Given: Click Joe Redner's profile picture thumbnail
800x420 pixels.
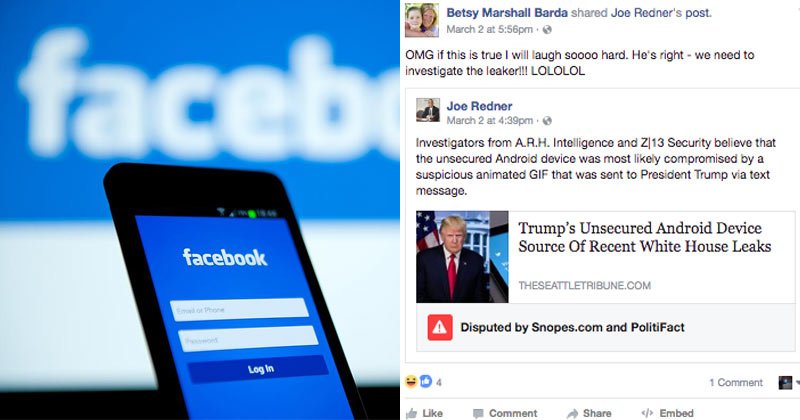Looking at the screenshot, I should click(428, 110).
